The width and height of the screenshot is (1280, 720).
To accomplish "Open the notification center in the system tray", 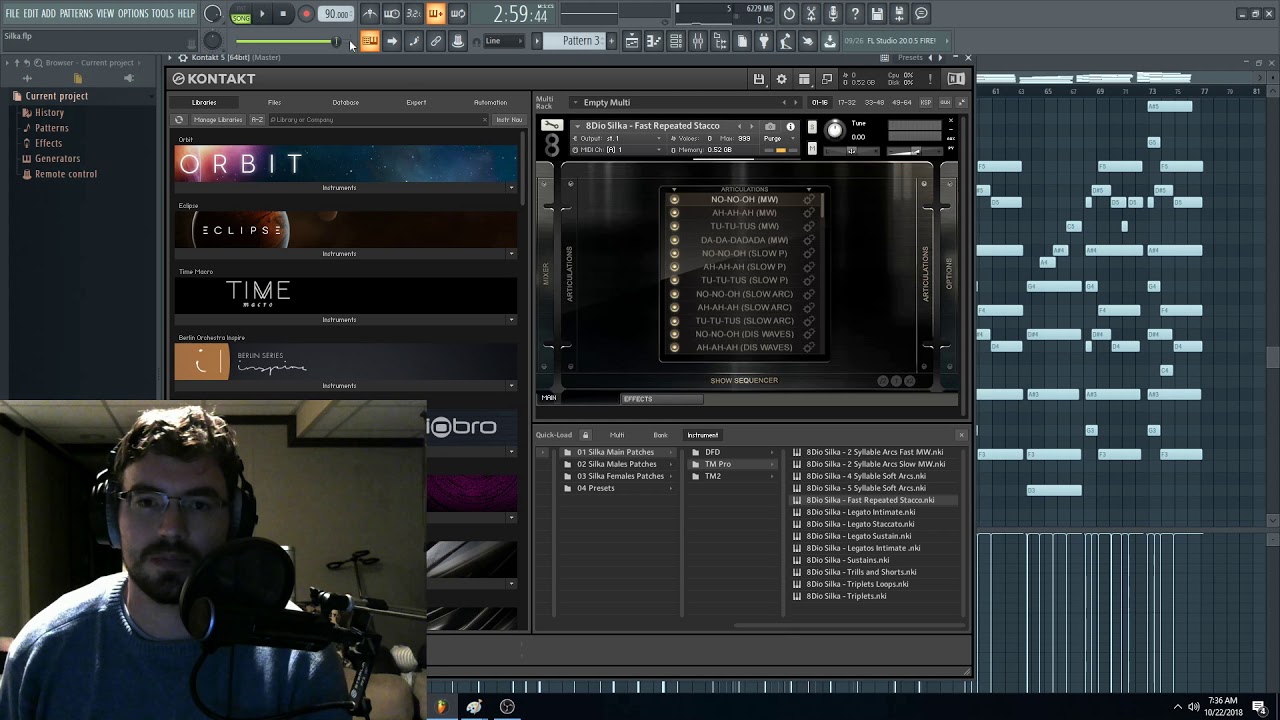I will click(1259, 707).
